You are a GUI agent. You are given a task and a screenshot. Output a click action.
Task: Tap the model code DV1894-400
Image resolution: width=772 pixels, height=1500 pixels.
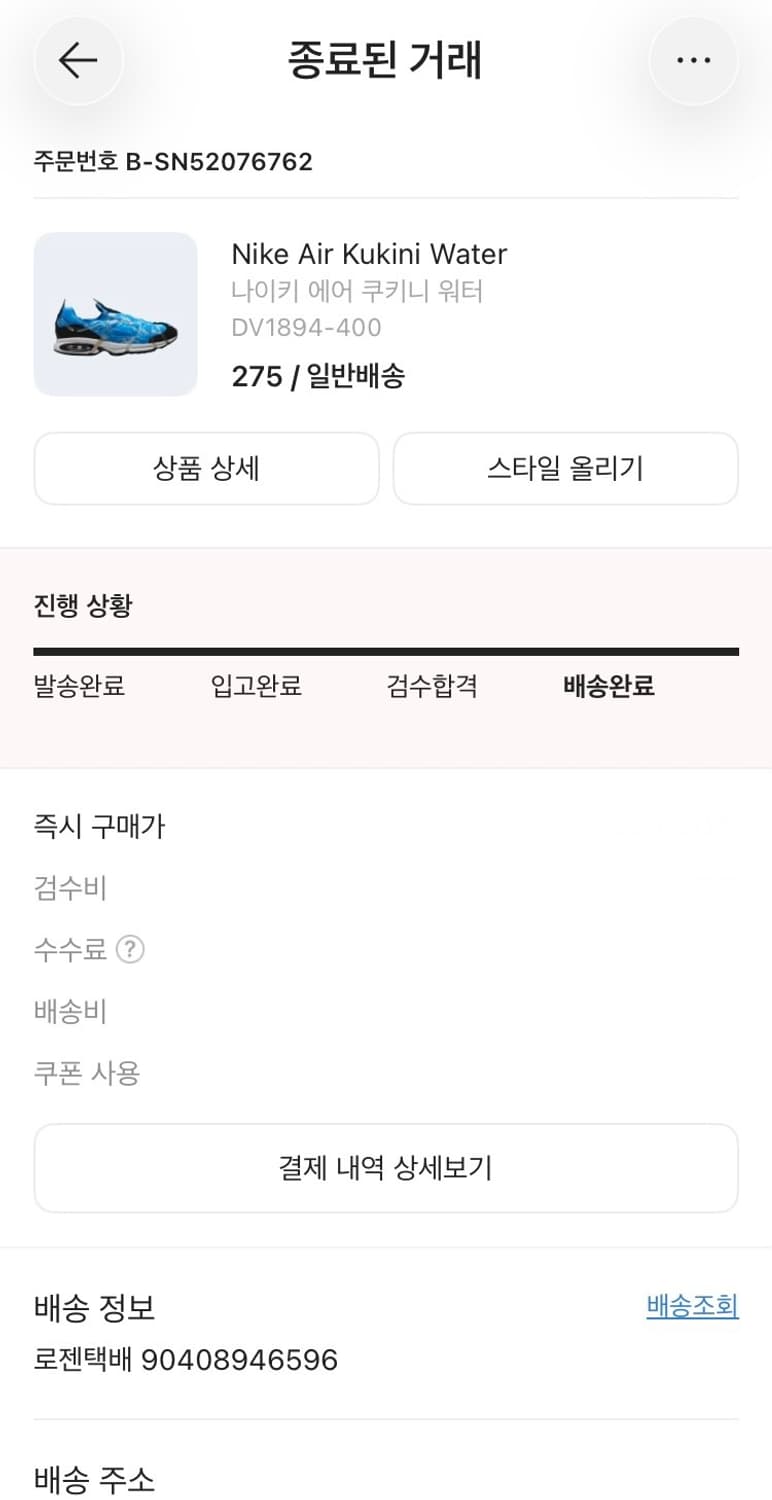(306, 327)
